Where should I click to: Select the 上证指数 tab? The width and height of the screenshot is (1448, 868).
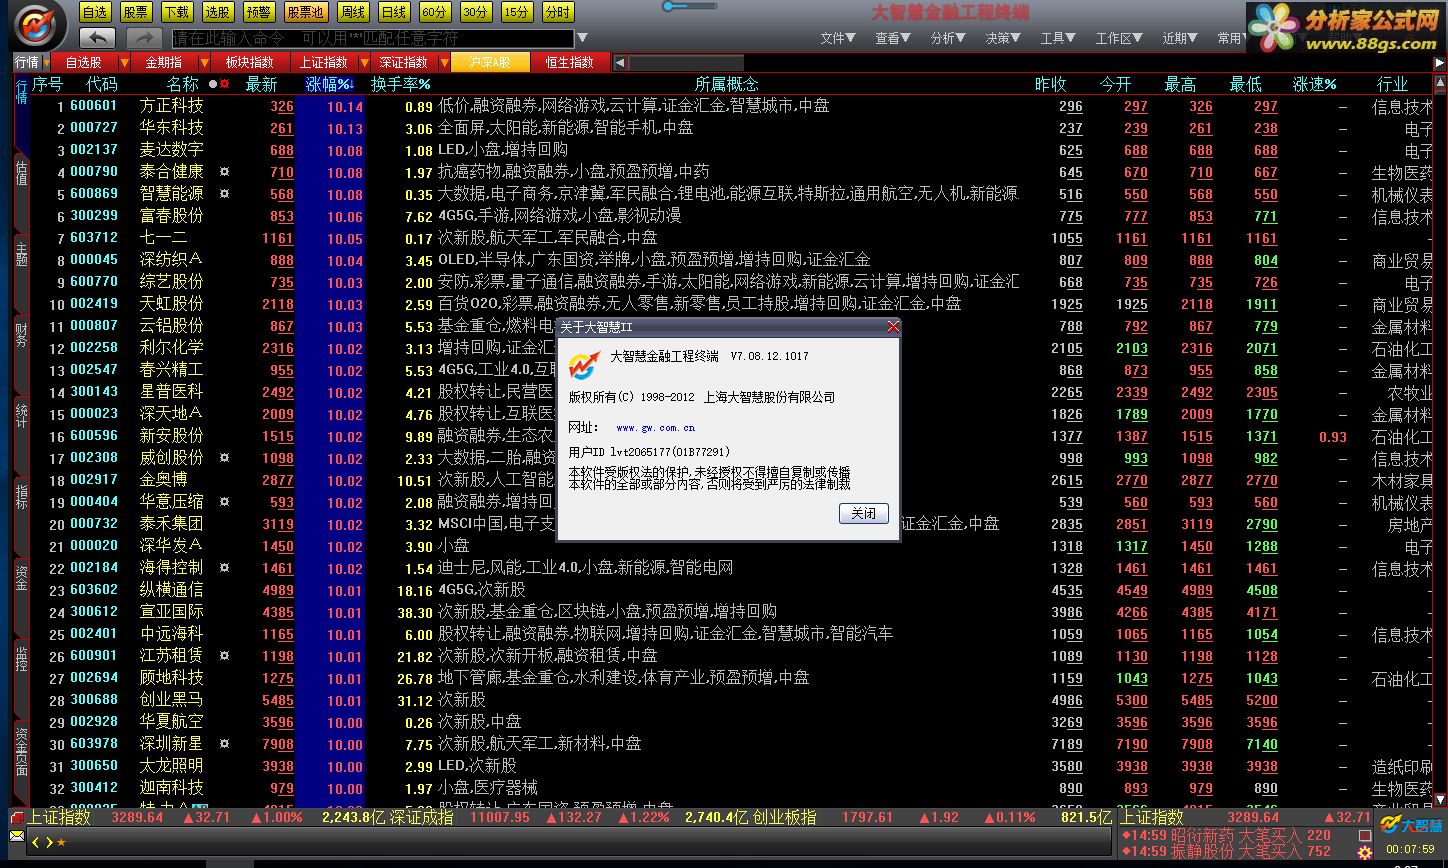point(323,62)
